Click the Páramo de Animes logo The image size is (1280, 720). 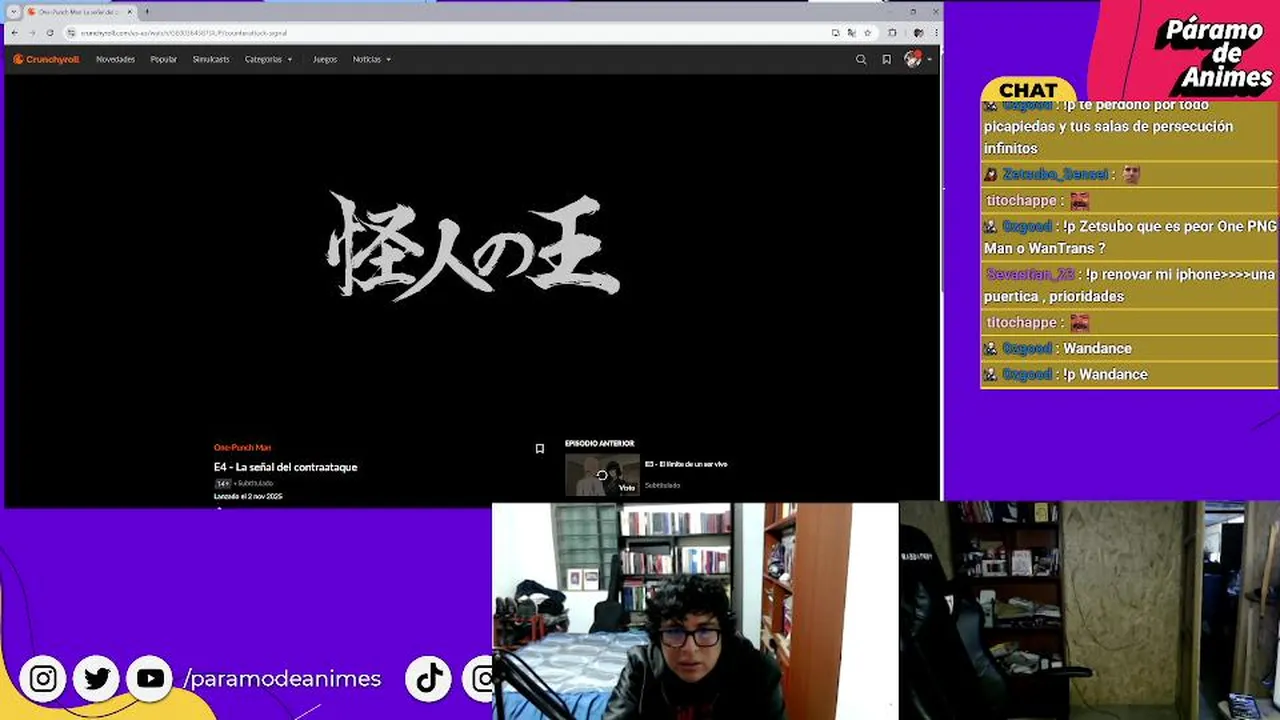point(1214,52)
